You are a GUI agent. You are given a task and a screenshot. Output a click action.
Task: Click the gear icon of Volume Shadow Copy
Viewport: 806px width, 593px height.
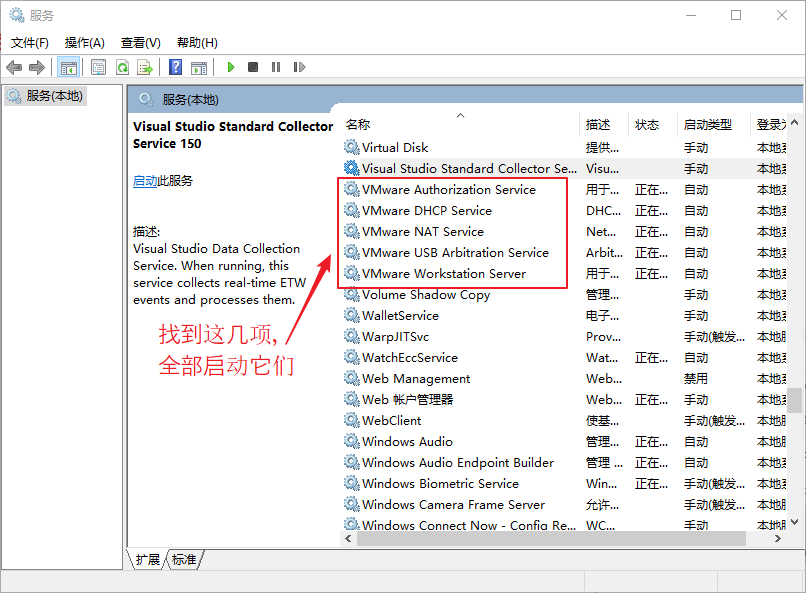tap(352, 295)
